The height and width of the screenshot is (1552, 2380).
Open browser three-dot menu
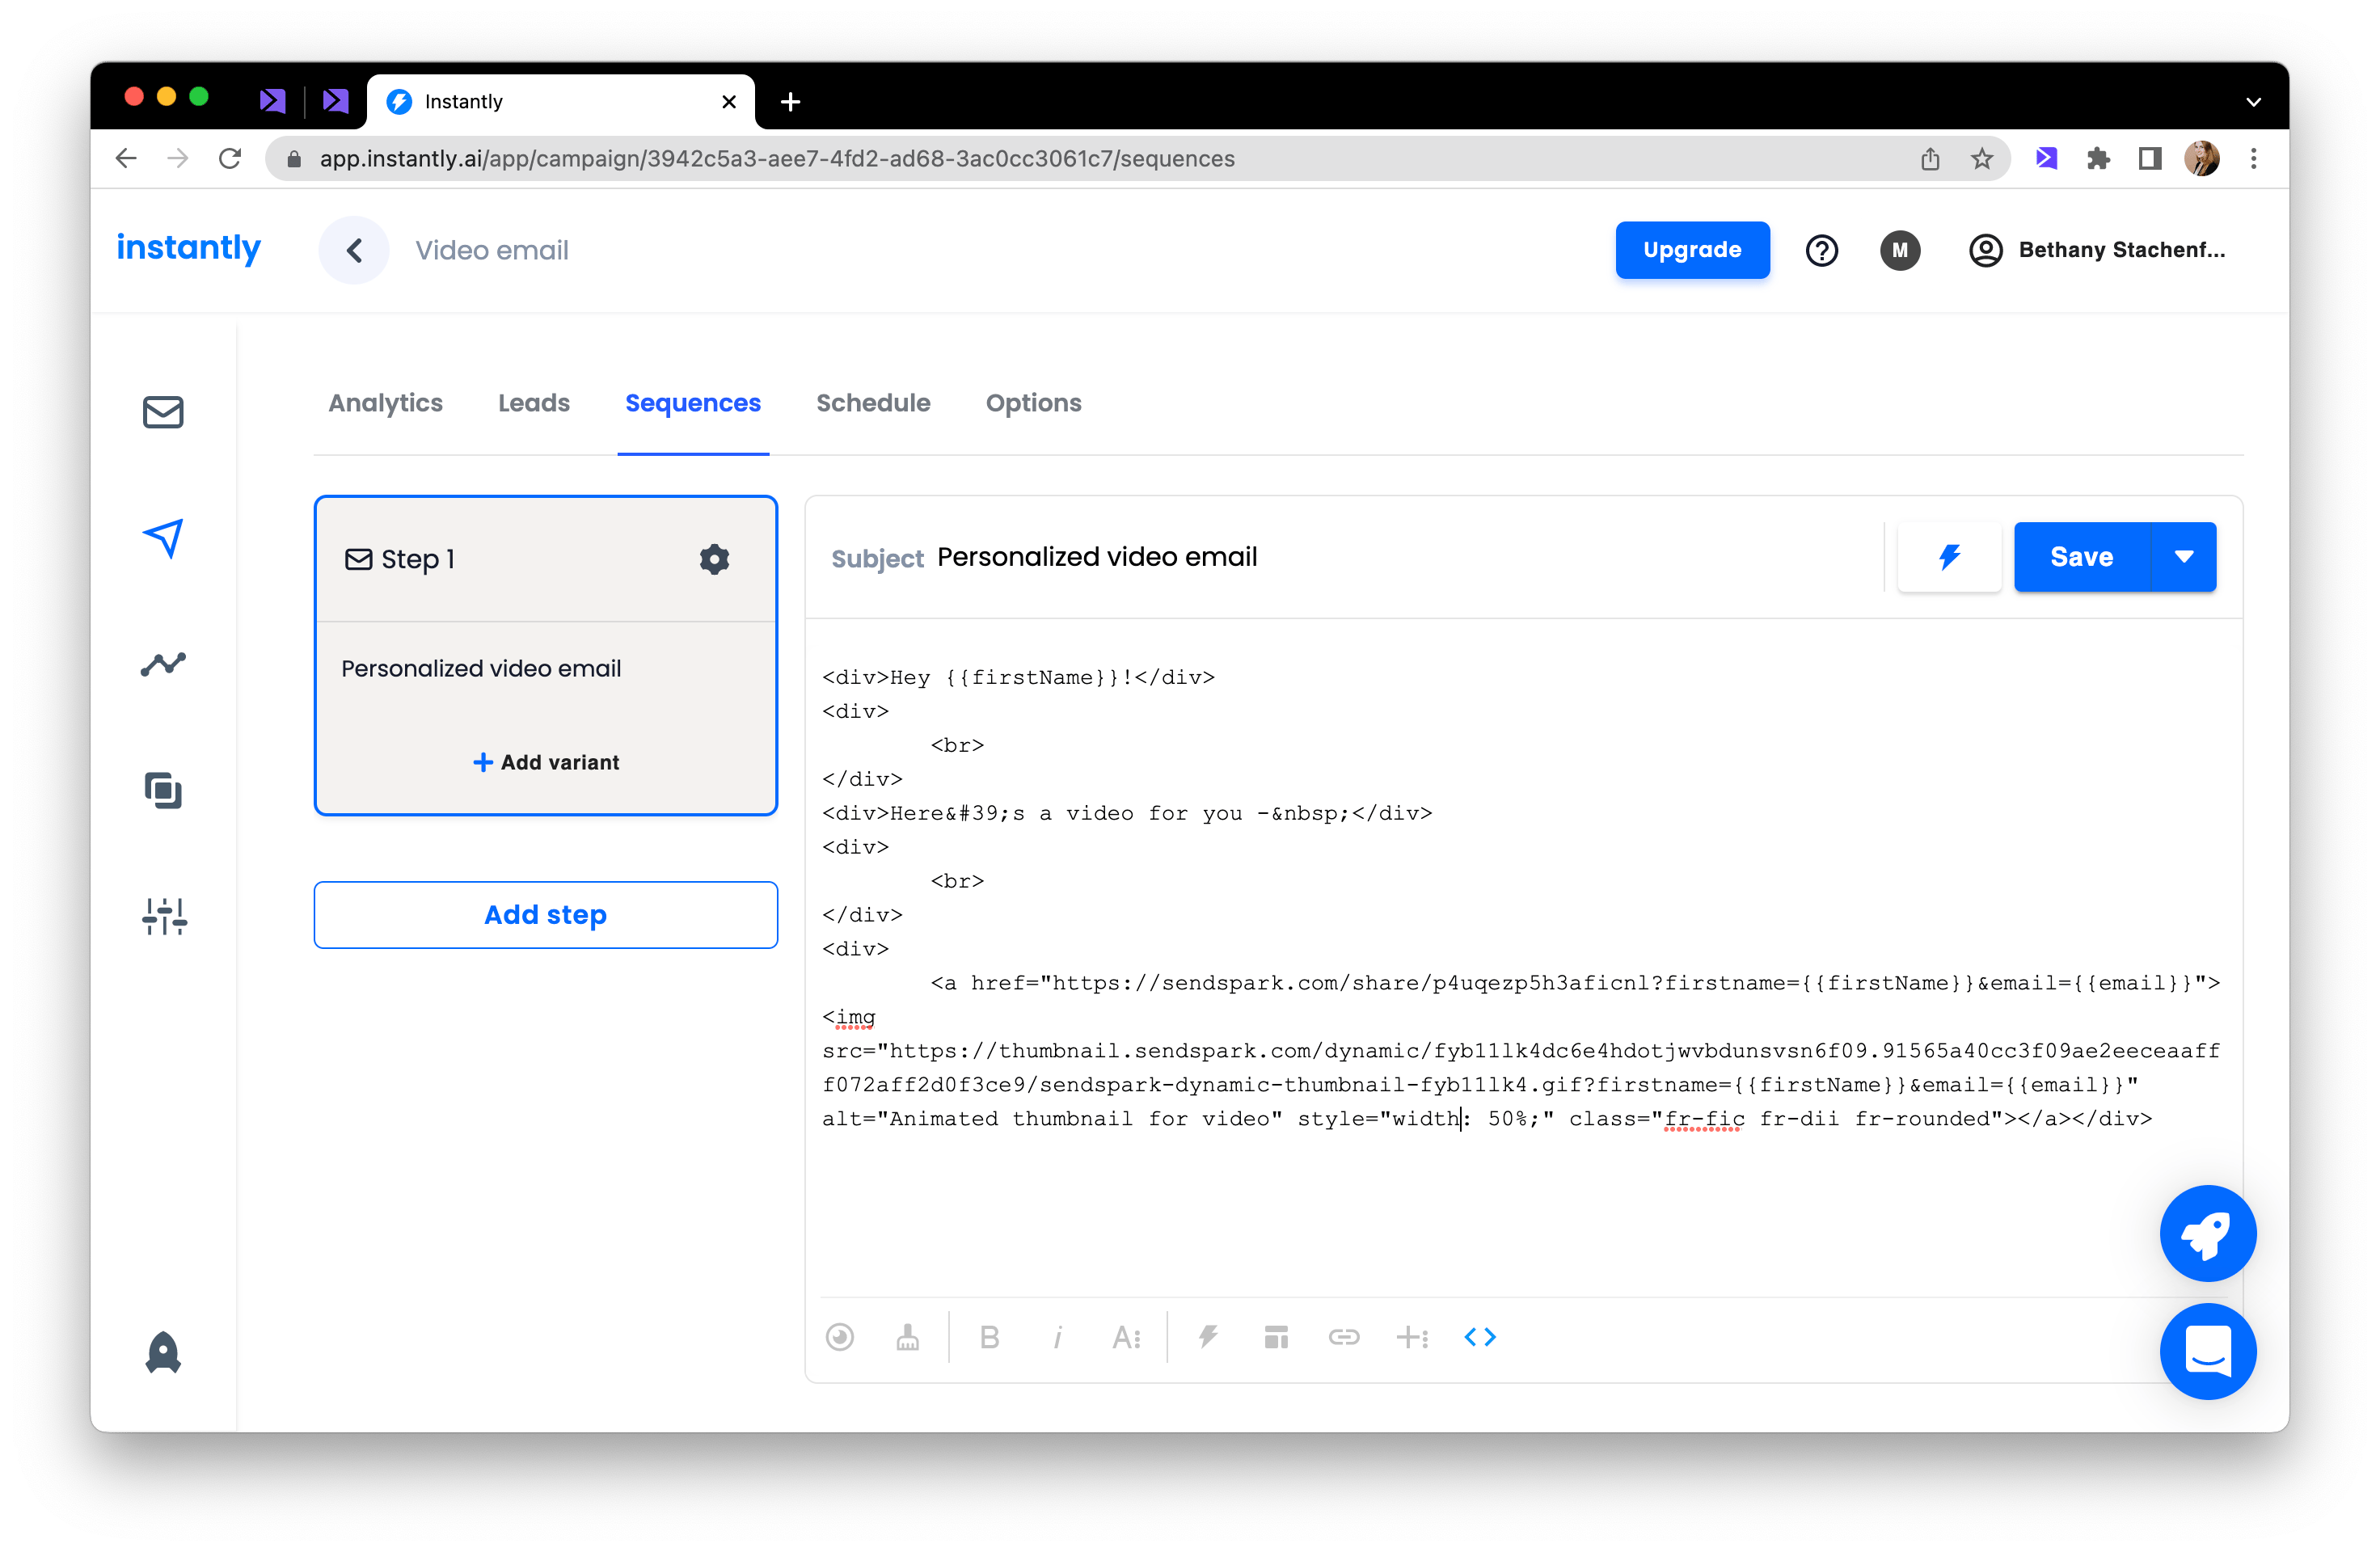coord(2253,158)
